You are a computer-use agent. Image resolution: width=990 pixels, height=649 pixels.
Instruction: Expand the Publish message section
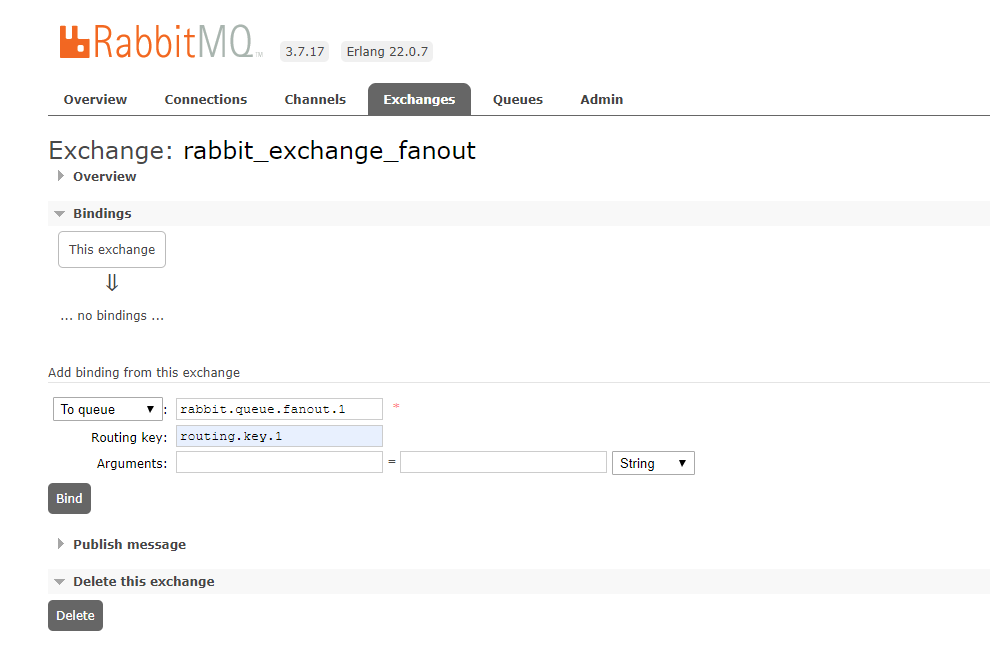pyautogui.click(x=61, y=544)
